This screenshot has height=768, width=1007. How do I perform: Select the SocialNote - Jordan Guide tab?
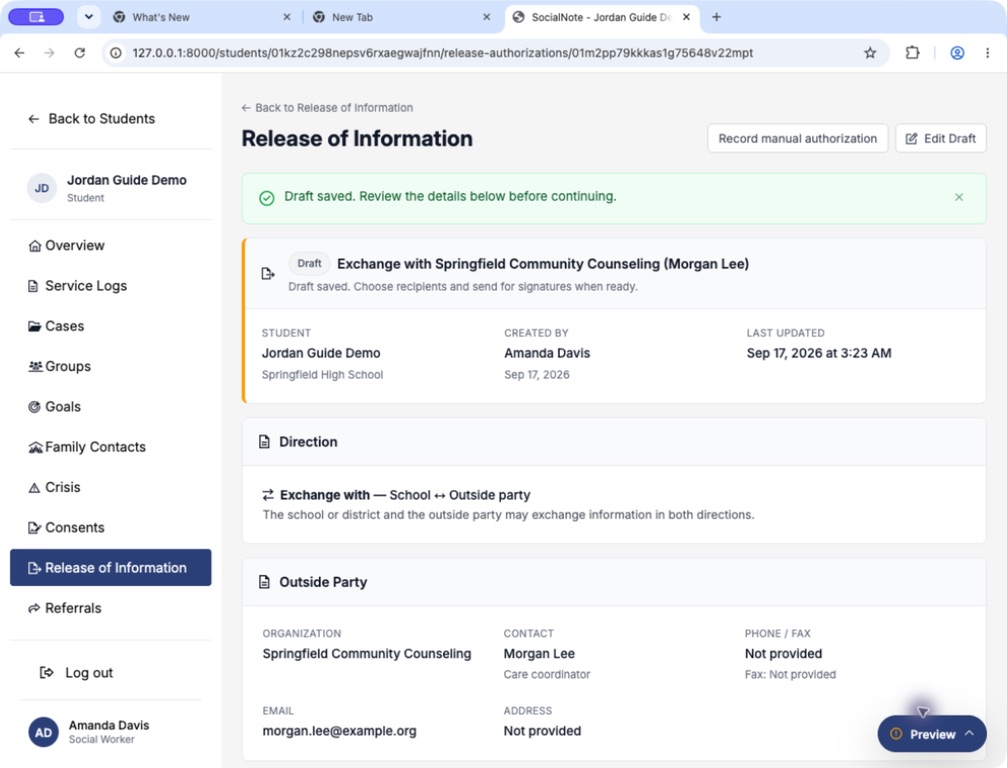(x=600, y=17)
